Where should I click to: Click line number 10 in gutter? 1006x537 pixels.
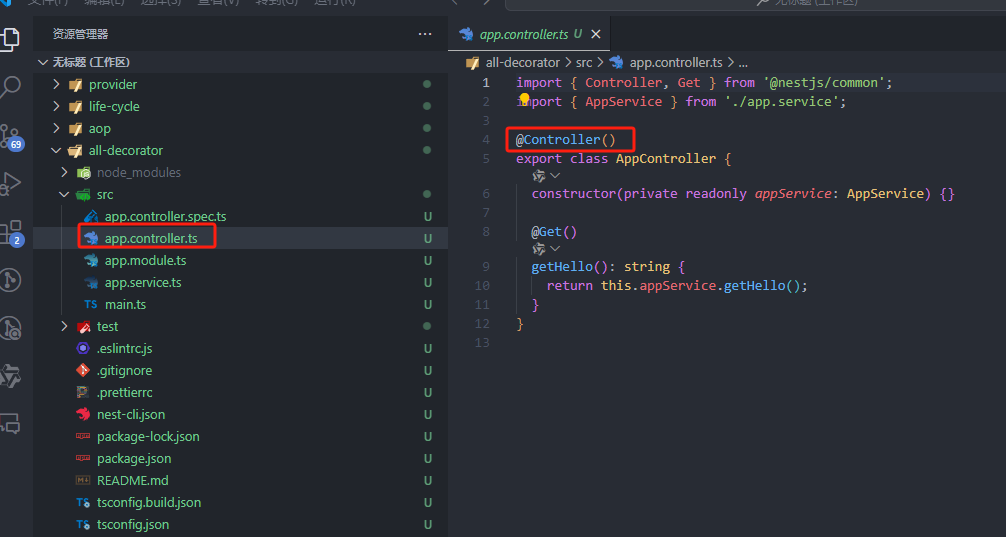pyautogui.click(x=482, y=286)
